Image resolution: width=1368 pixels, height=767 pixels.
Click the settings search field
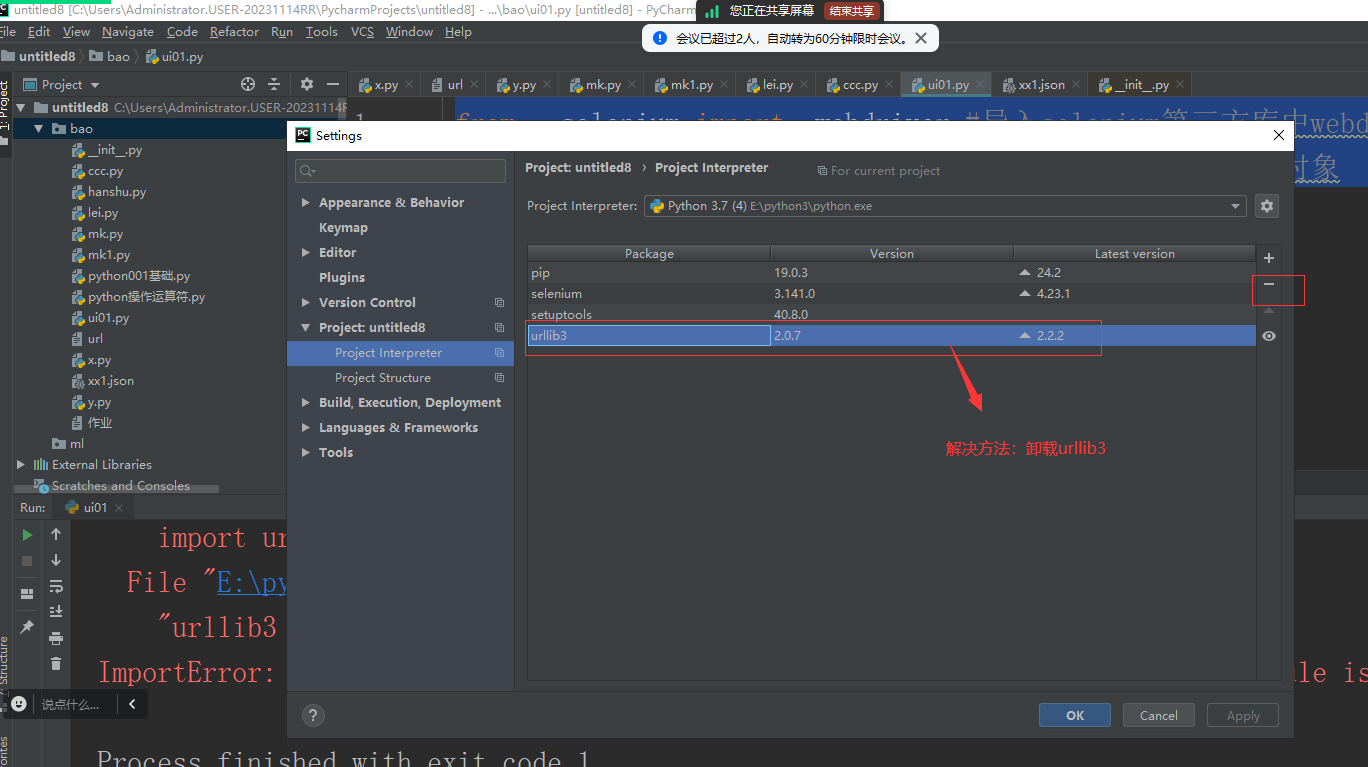(400, 171)
